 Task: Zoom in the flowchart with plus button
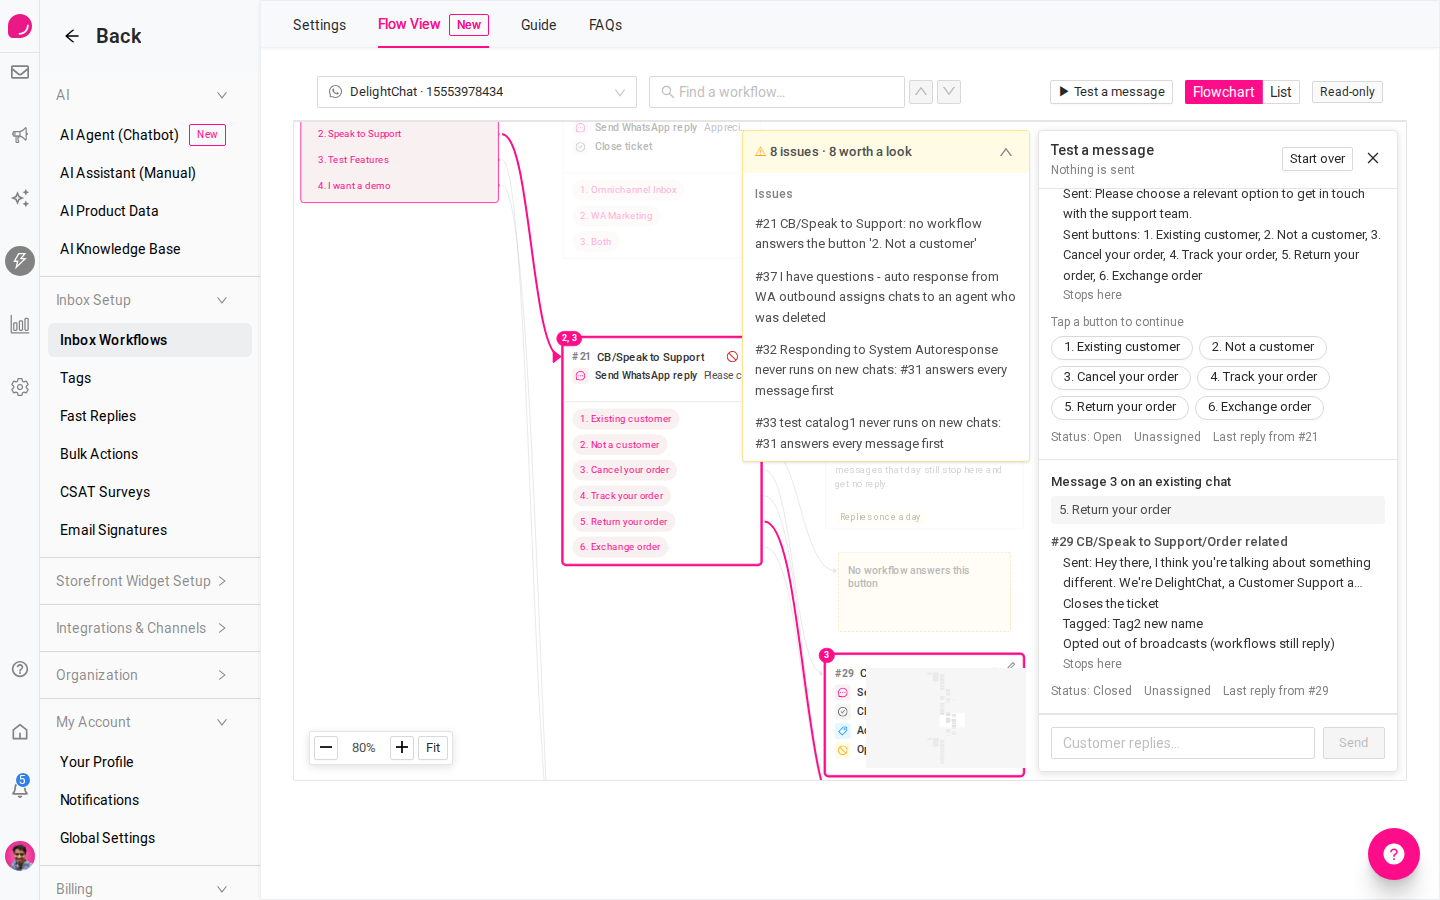(402, 747)
